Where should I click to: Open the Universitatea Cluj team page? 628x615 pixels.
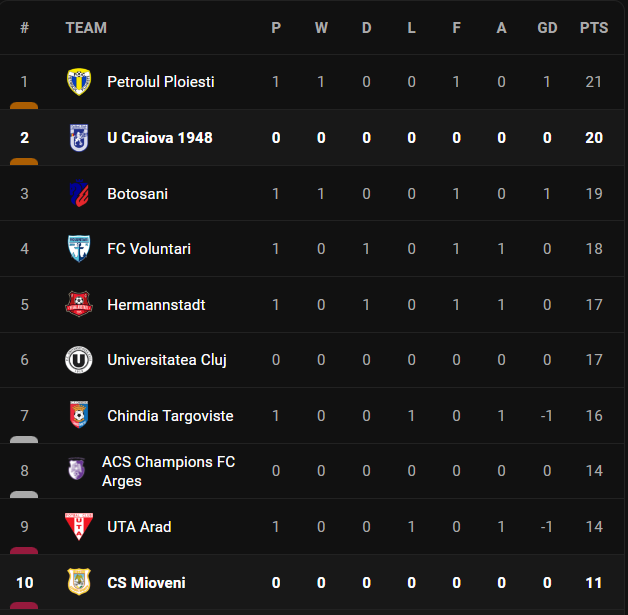(167, 360)
